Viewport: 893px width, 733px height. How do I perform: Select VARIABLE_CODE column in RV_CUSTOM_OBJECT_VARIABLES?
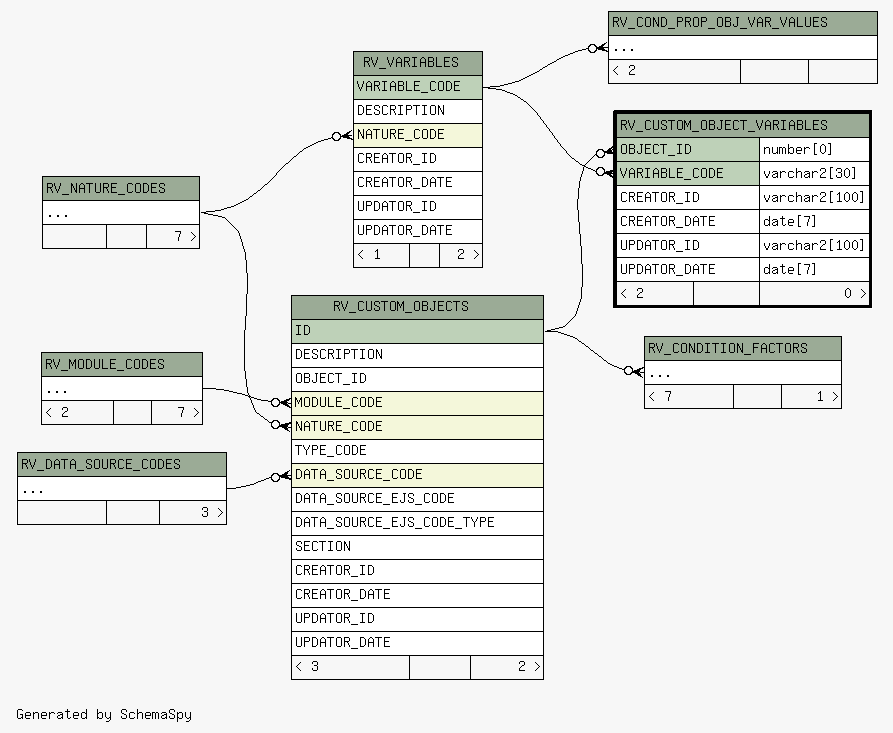(688, 174)
